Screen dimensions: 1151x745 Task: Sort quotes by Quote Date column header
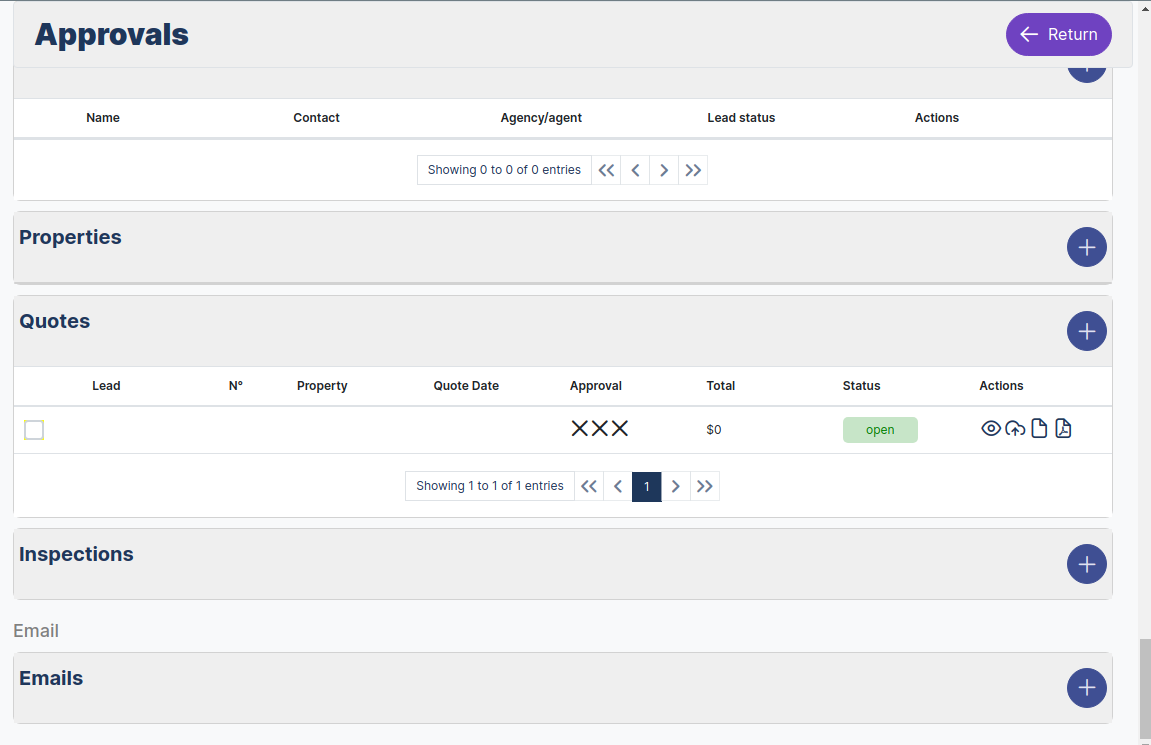[466, 386]
